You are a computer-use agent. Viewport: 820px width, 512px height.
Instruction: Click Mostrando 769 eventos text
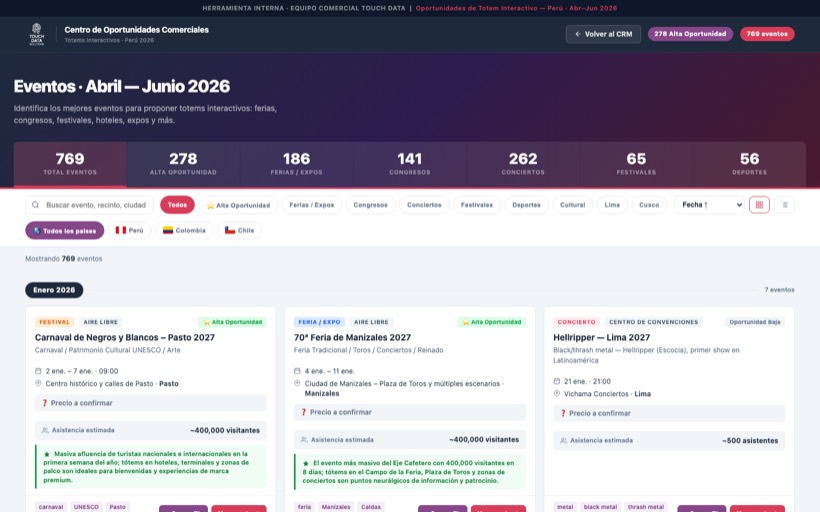tap(64, 259)
